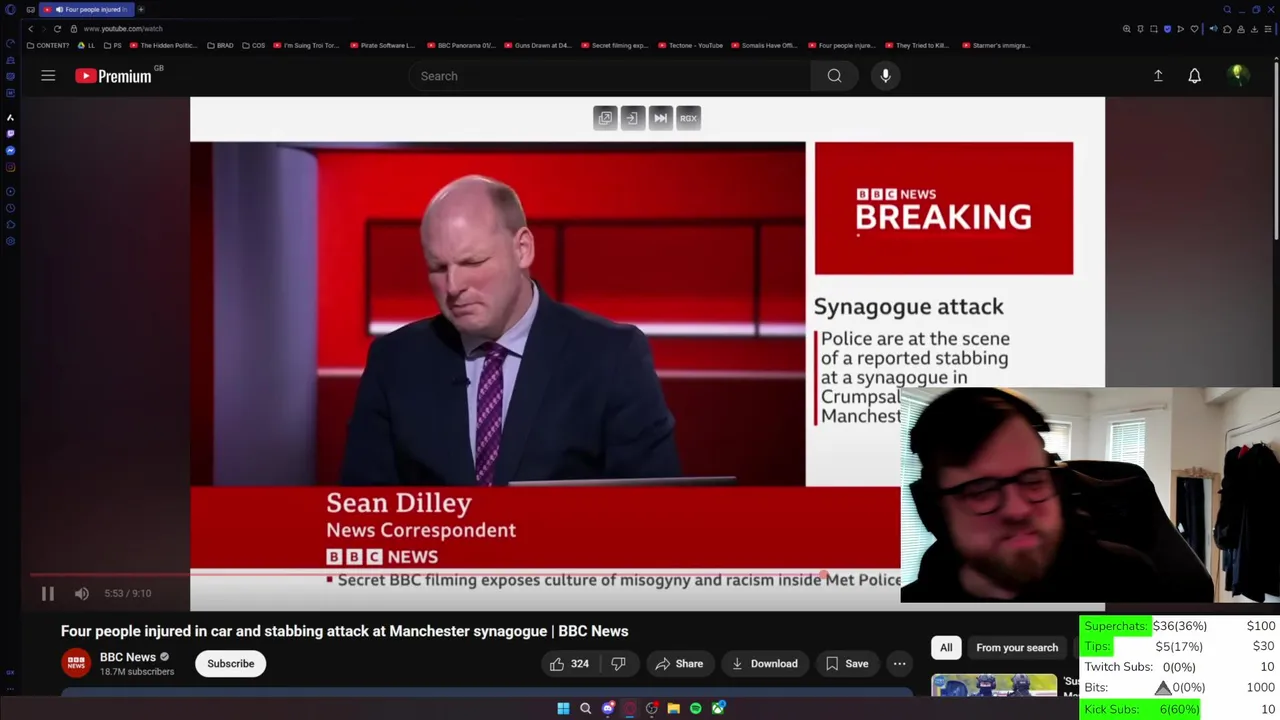Open Windows Start menu

pyautogui.click(x=563, y=708)
